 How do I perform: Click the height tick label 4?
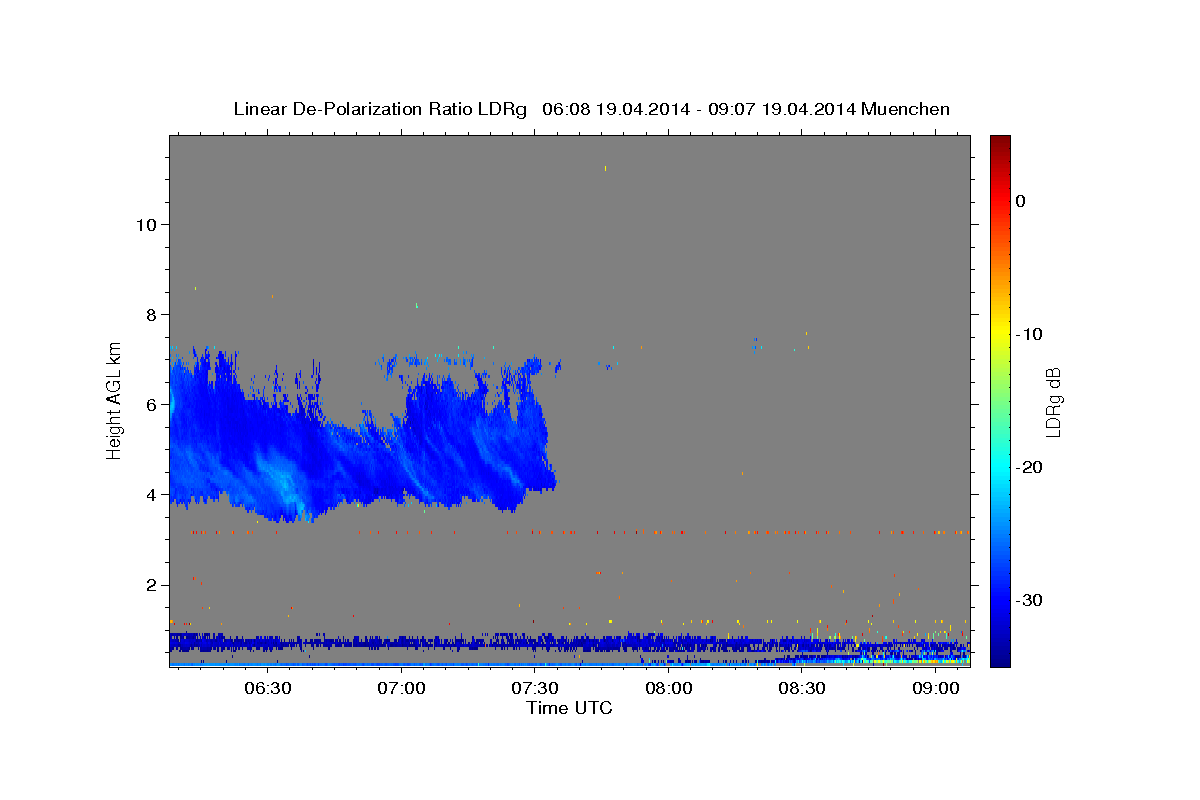point(151,494)
